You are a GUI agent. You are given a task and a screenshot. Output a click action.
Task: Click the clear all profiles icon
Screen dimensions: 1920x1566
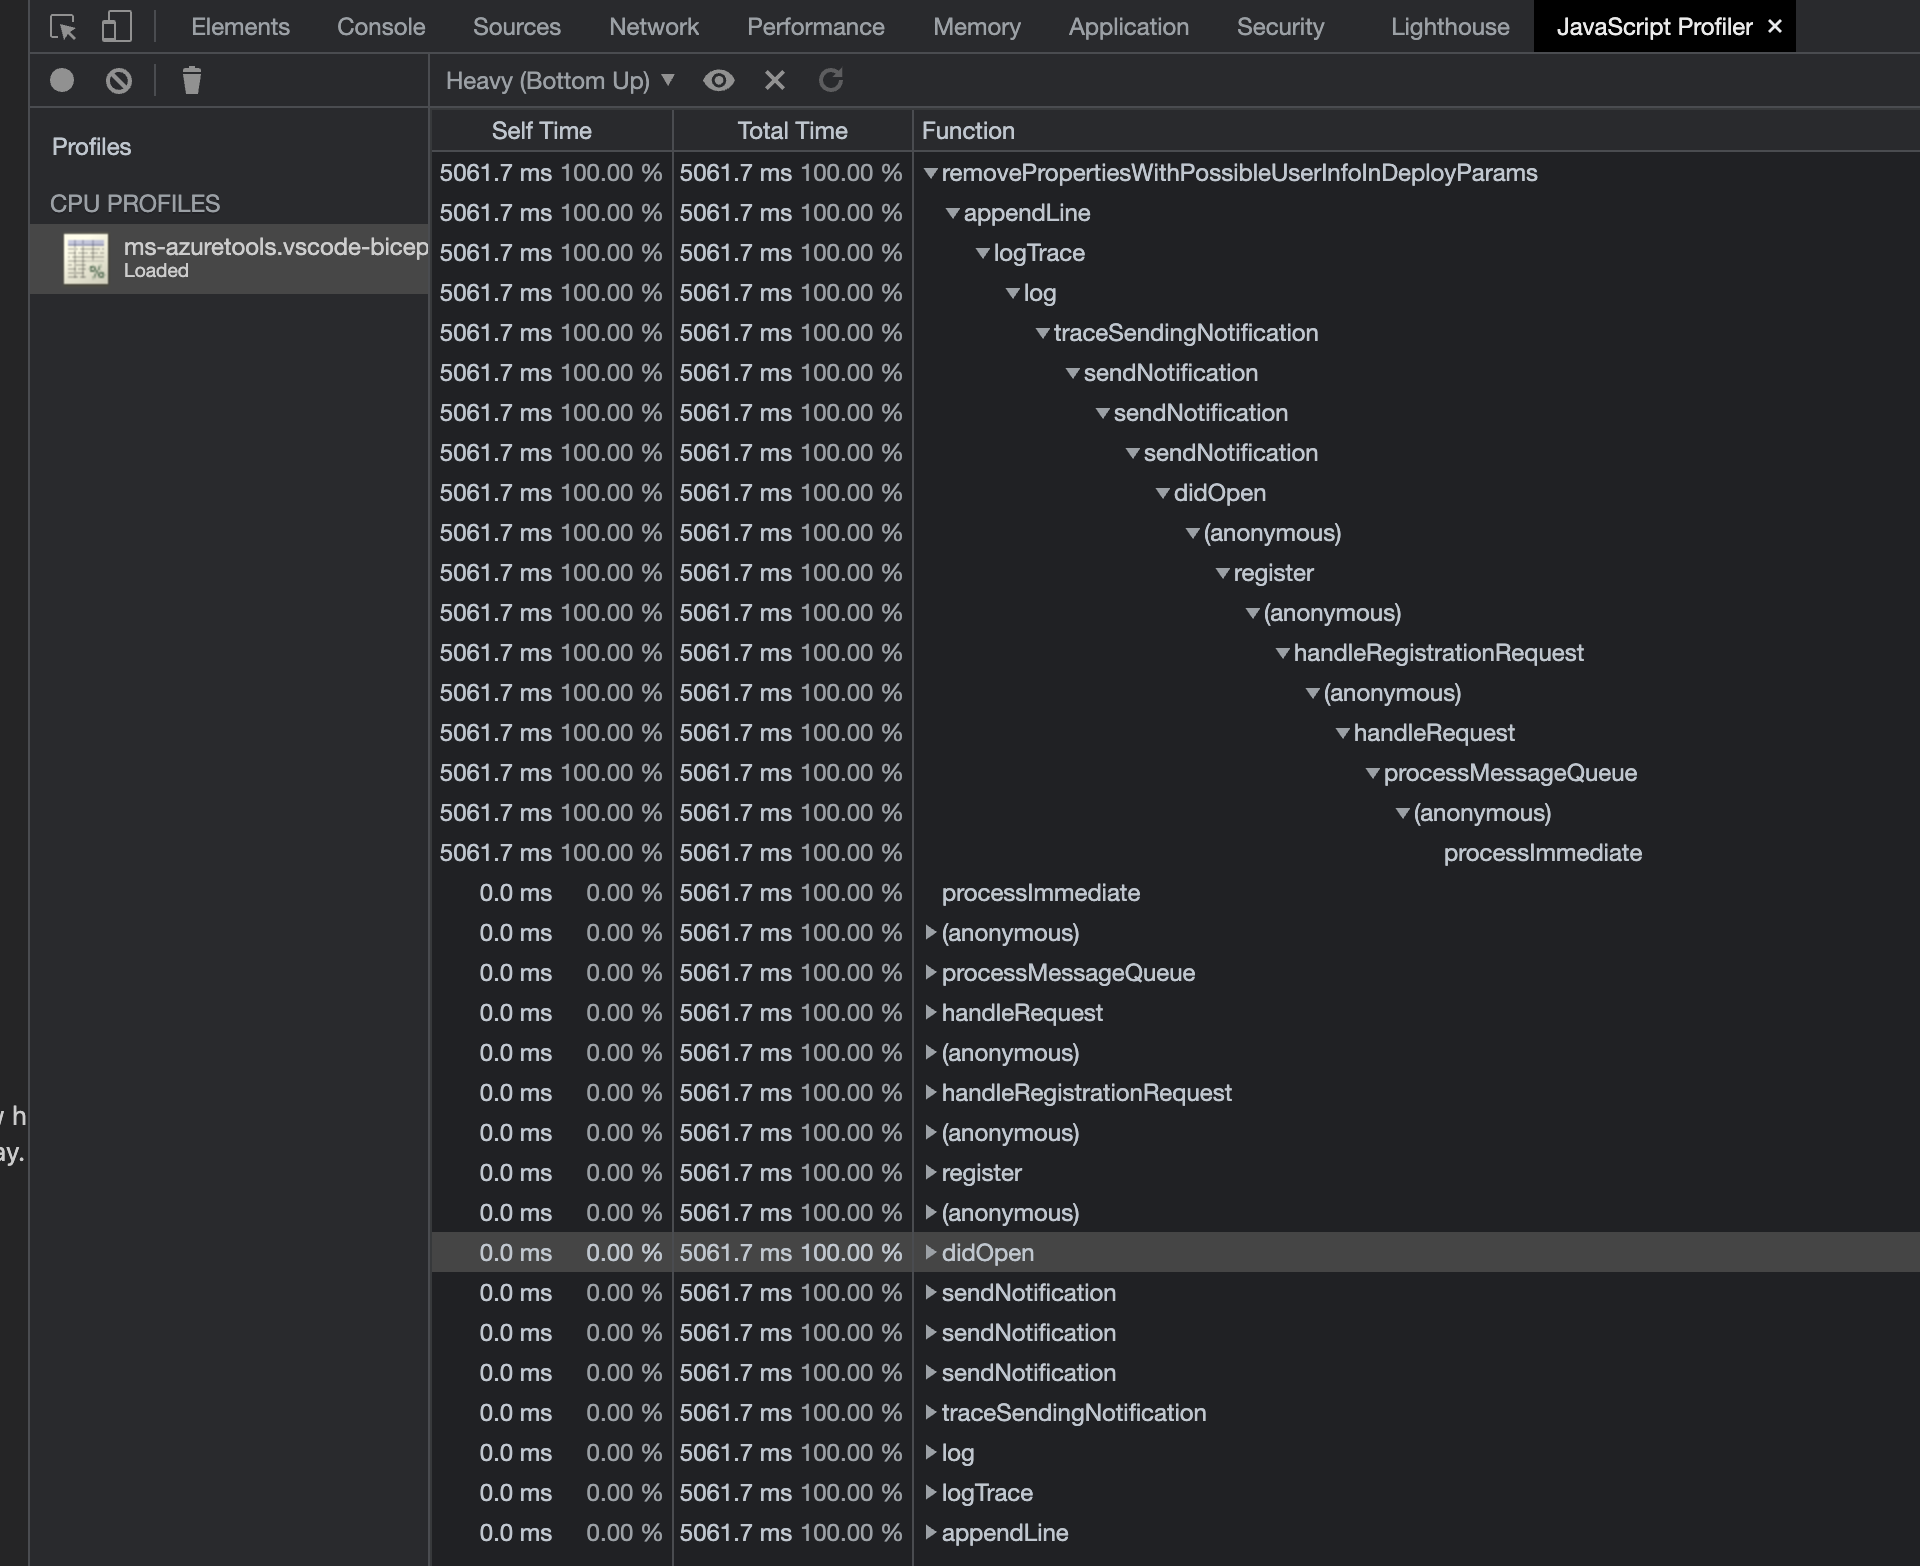(119, 80)
